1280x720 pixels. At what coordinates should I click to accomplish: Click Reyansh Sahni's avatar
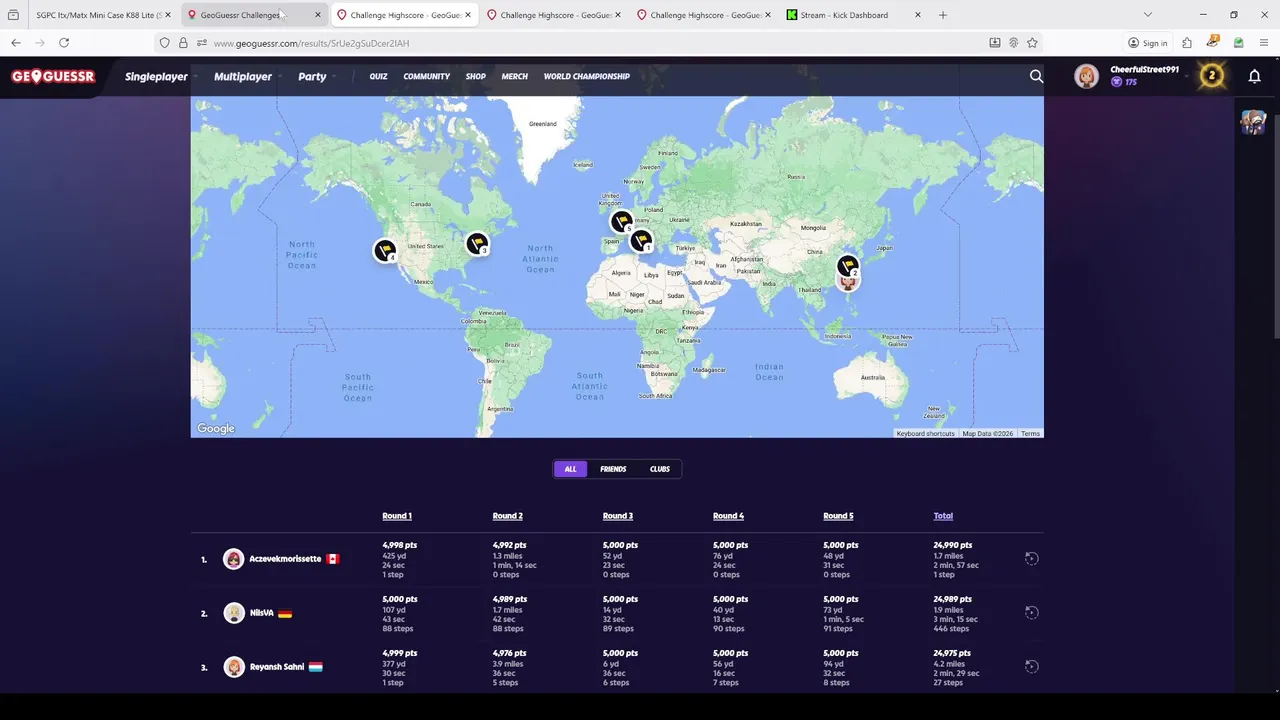pyautogui.click(x=234, y=667)
